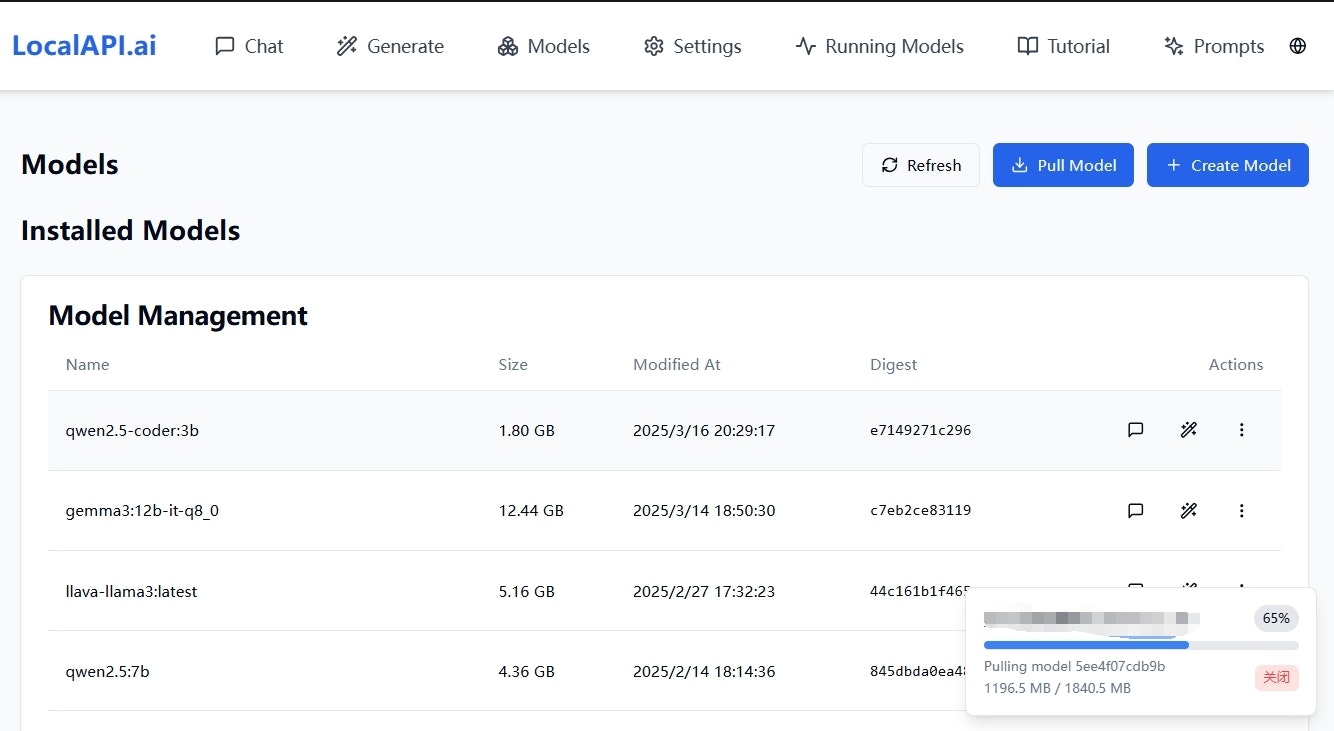
Task: Click the globe language icon
Action: (x=1298, y=46)
